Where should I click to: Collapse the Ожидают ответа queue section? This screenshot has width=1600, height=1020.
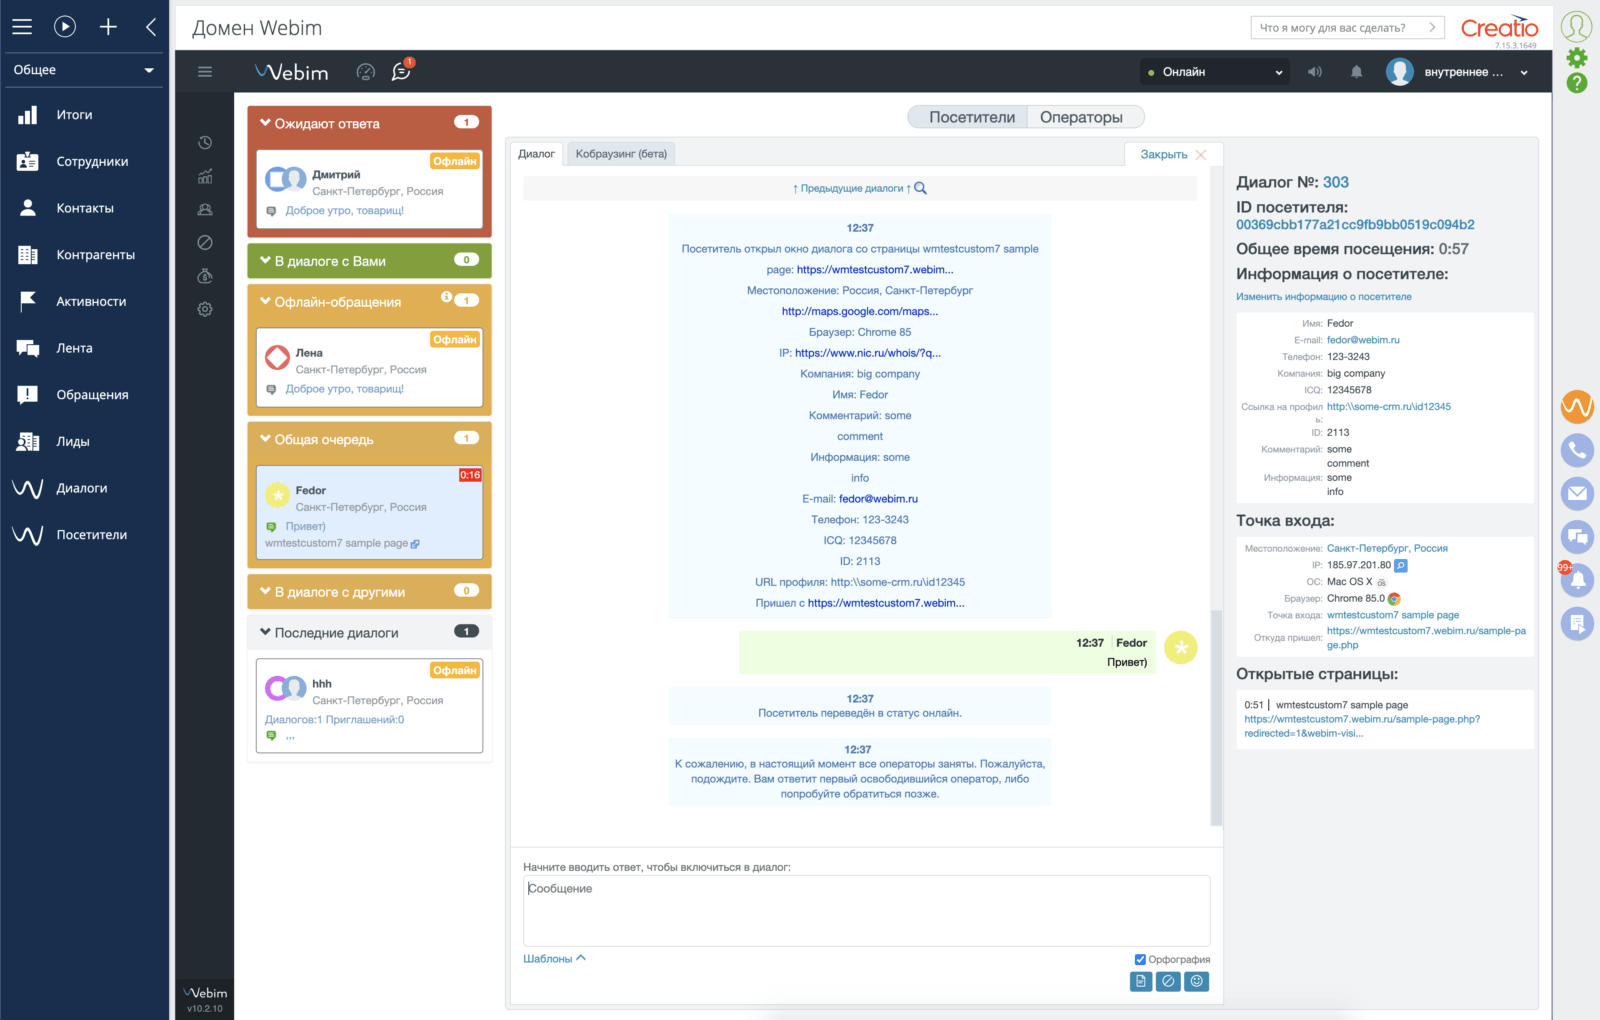[265, 122]
